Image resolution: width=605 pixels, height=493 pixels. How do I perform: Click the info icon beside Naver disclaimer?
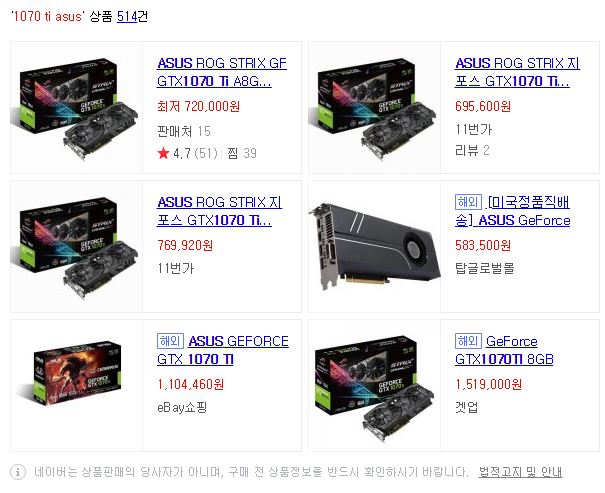click(18, 472)
